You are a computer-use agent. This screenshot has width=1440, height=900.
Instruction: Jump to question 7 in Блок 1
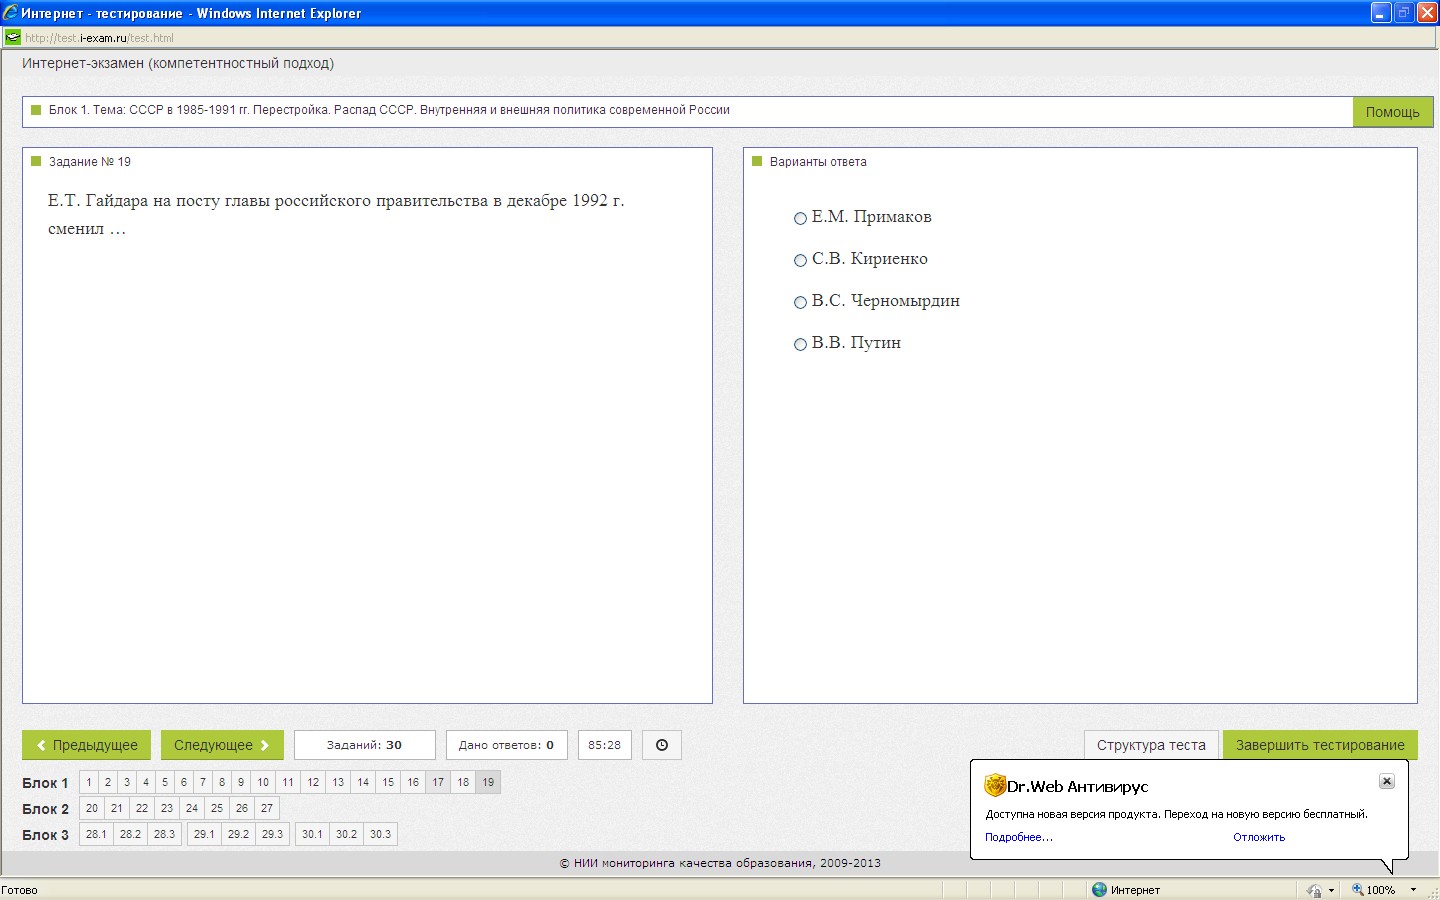point(203,782)
